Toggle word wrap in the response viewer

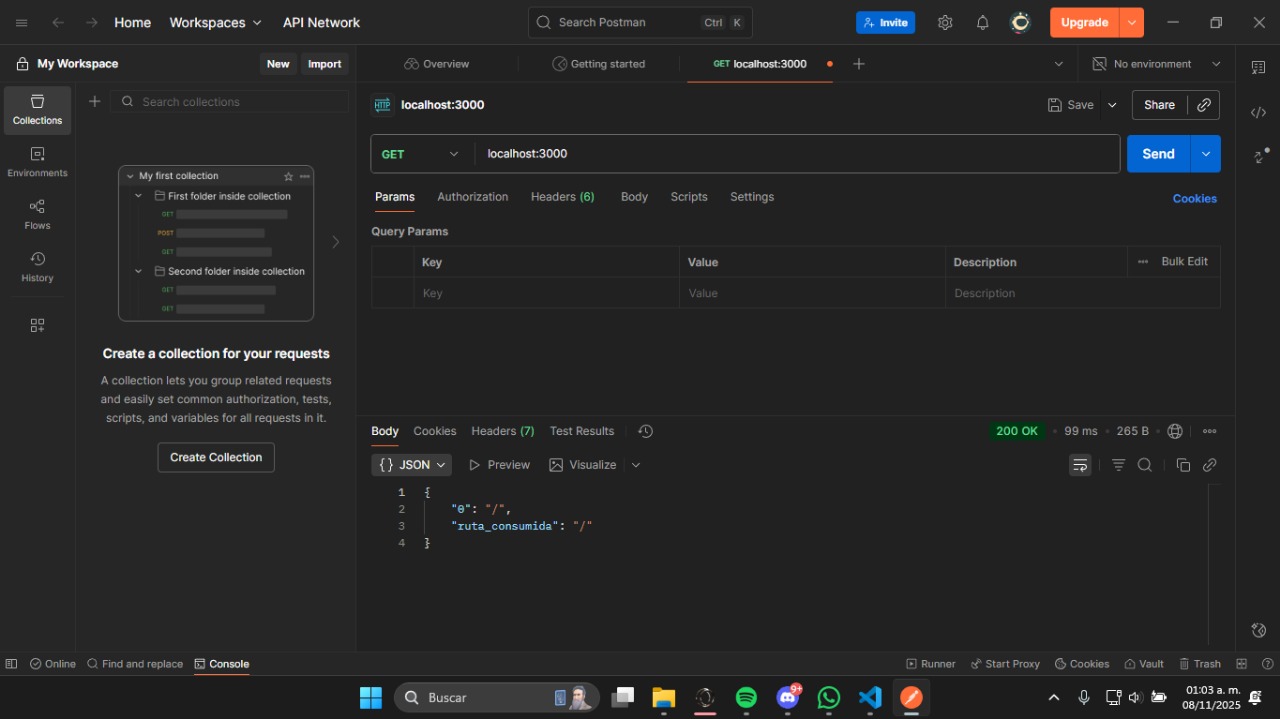(x=1080, y=465)
